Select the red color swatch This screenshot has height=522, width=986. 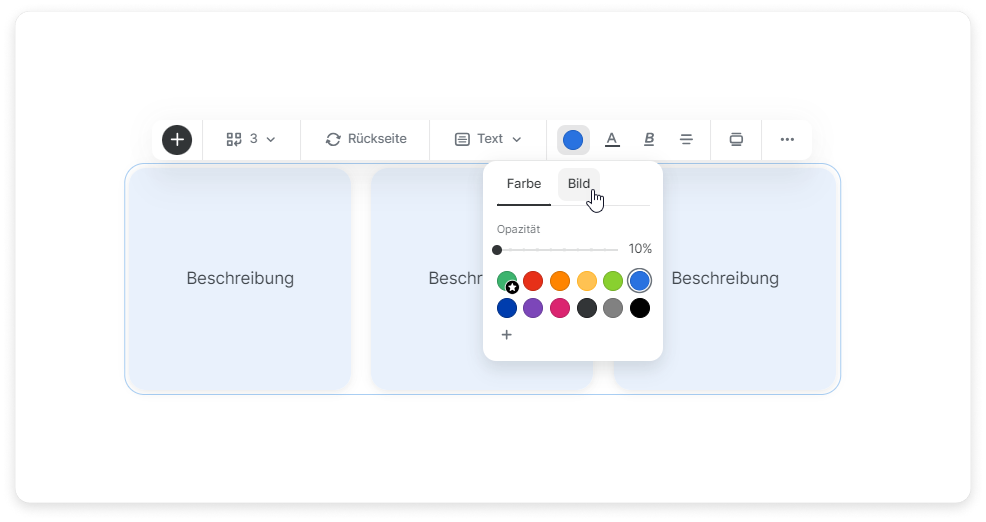pyautogui.click(x=533, y=281)
